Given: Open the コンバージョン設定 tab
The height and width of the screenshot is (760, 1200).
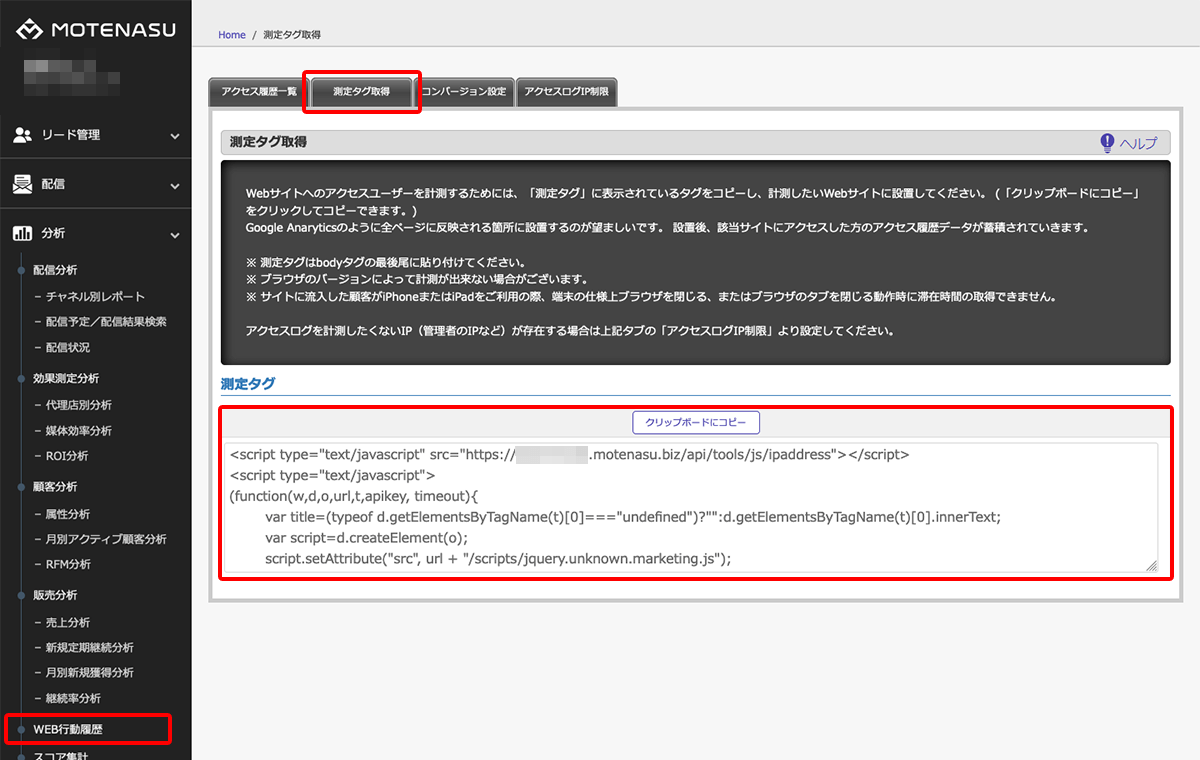Looking at the screenshot, I should (464, 92).
